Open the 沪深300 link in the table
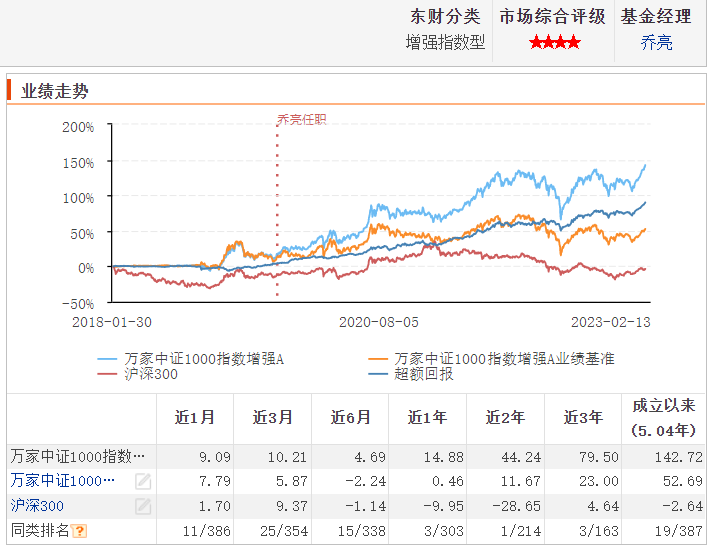The image size is (715, 550). pos(37,506)
